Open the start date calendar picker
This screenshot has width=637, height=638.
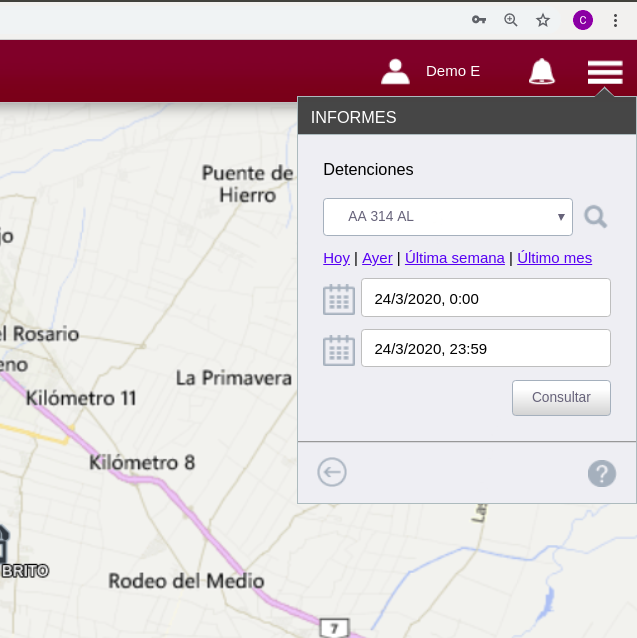(339, 299)
